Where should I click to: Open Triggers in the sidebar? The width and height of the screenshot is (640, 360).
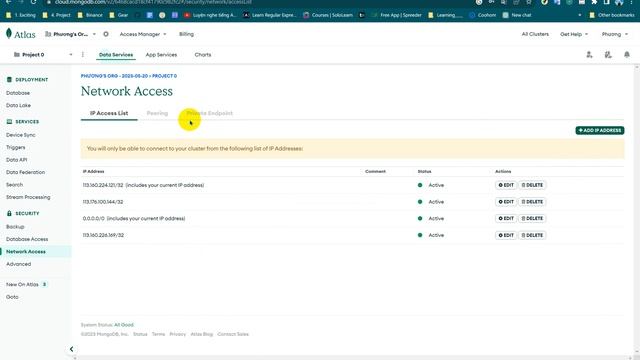coord(16,147)
